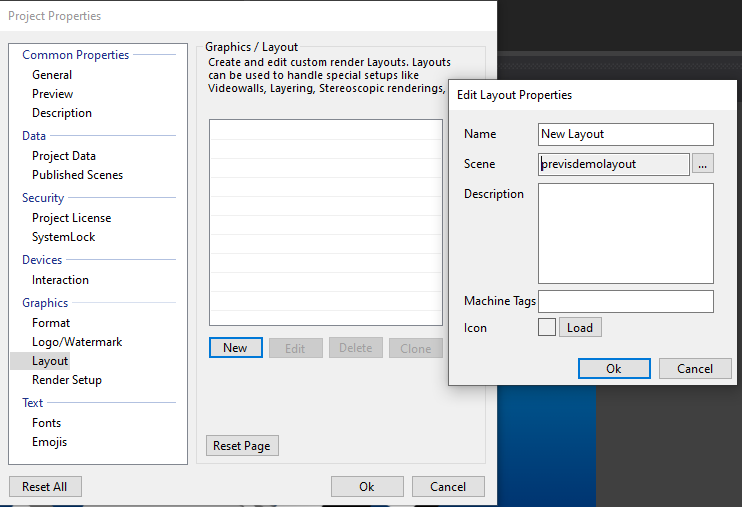Click the scene browse ellipsis button
The height and width of the screenshot is (507, 742).
point(703,163)
